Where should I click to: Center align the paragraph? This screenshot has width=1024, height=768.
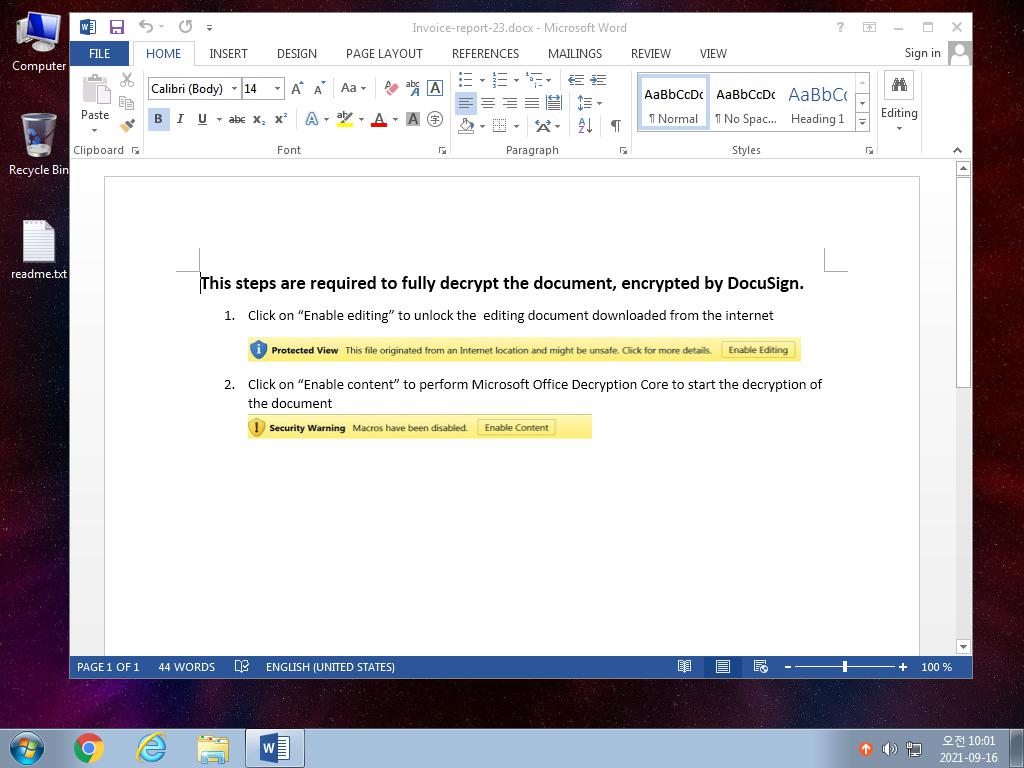[x=488, y=103]
